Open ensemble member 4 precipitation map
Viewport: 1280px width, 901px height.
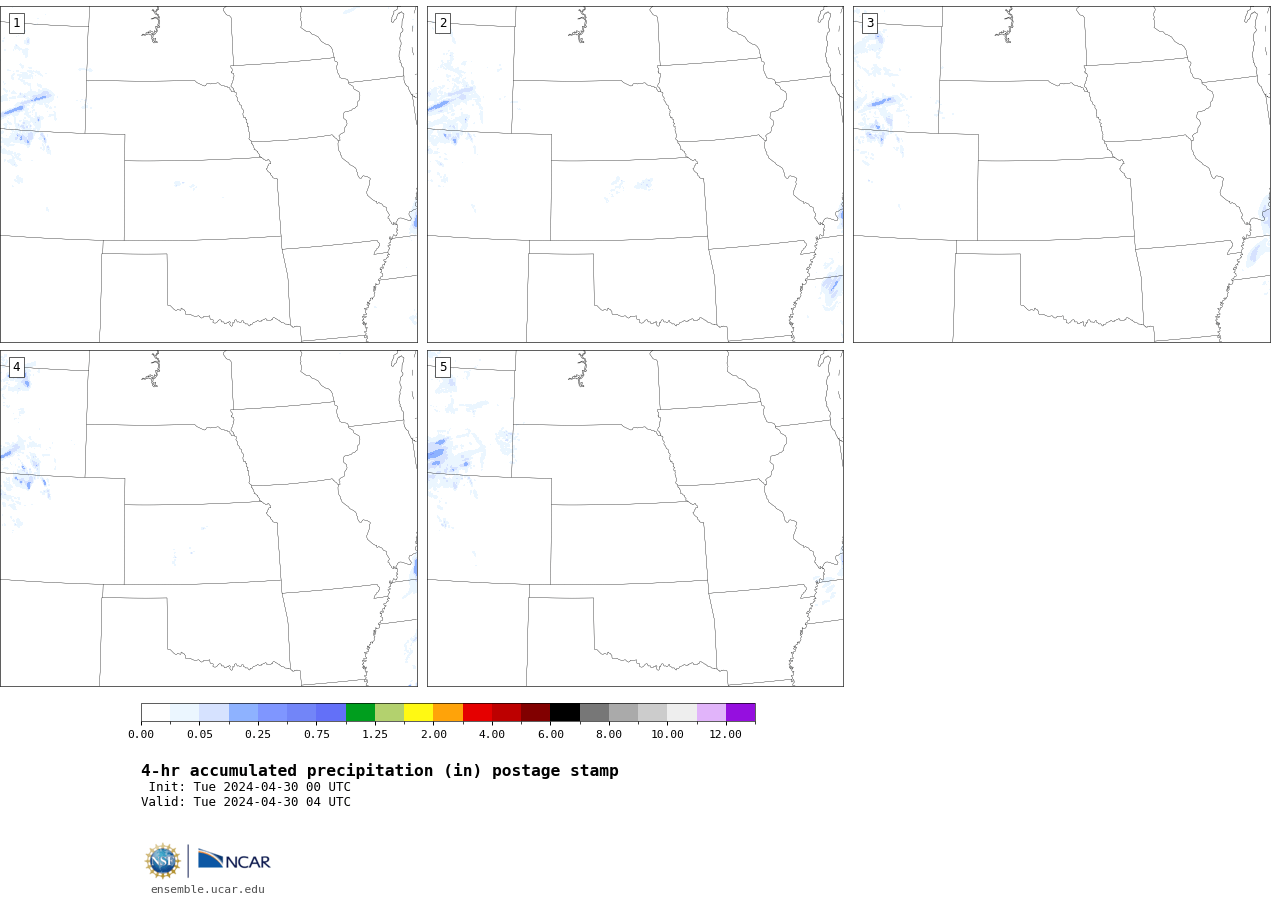209,518
